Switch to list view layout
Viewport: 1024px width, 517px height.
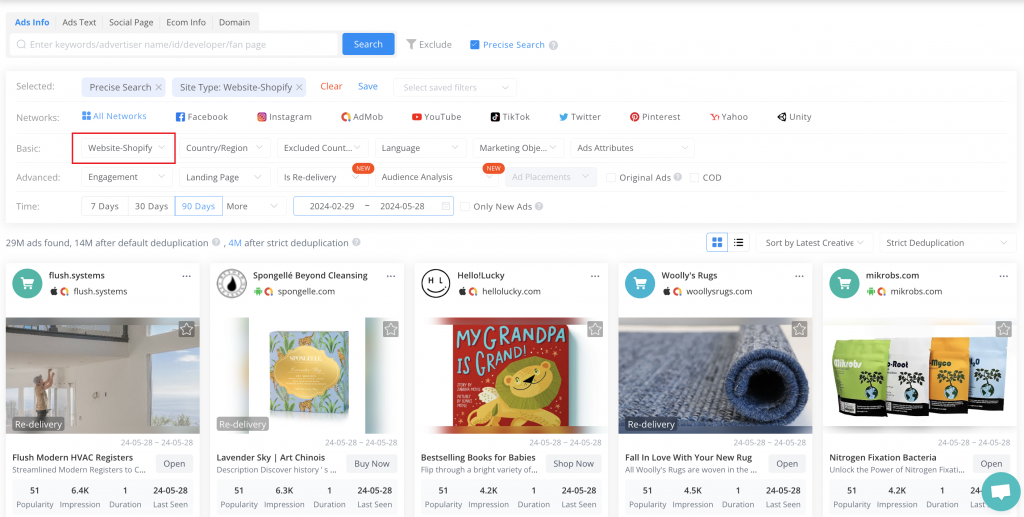739,242
